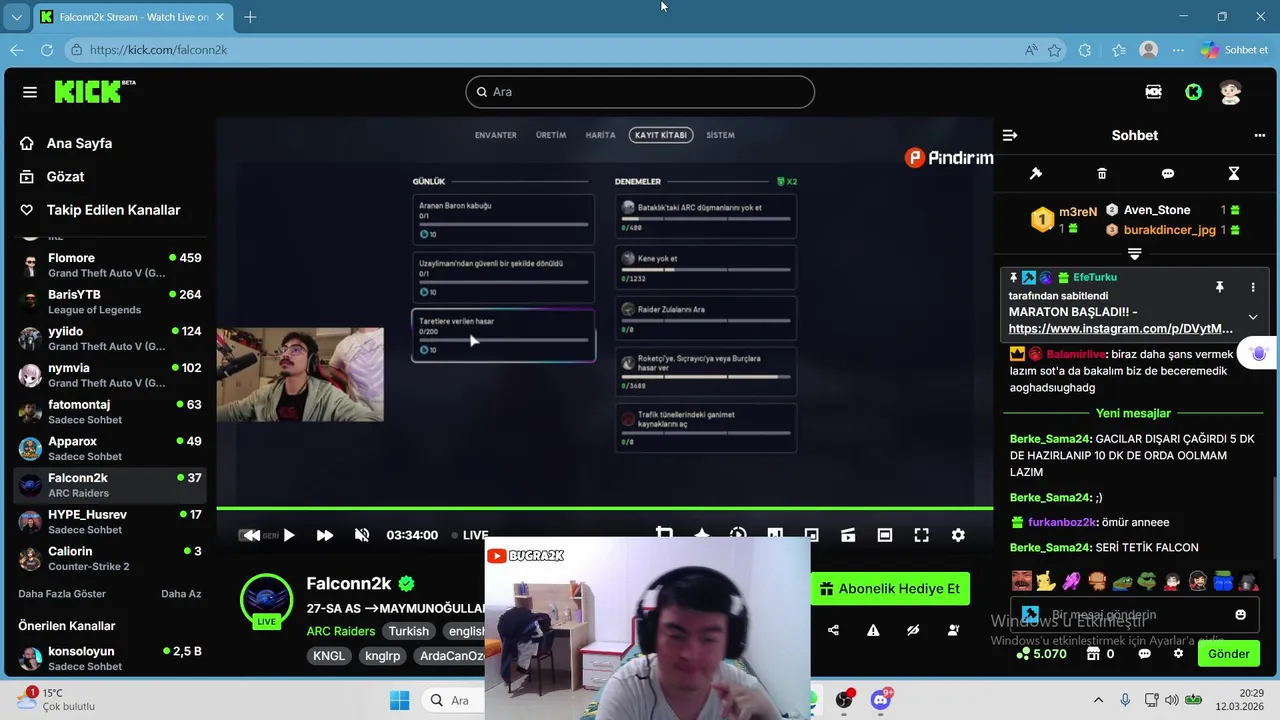Click the user follow icon below the player
1280x720 pixels.
coord(953,630)
